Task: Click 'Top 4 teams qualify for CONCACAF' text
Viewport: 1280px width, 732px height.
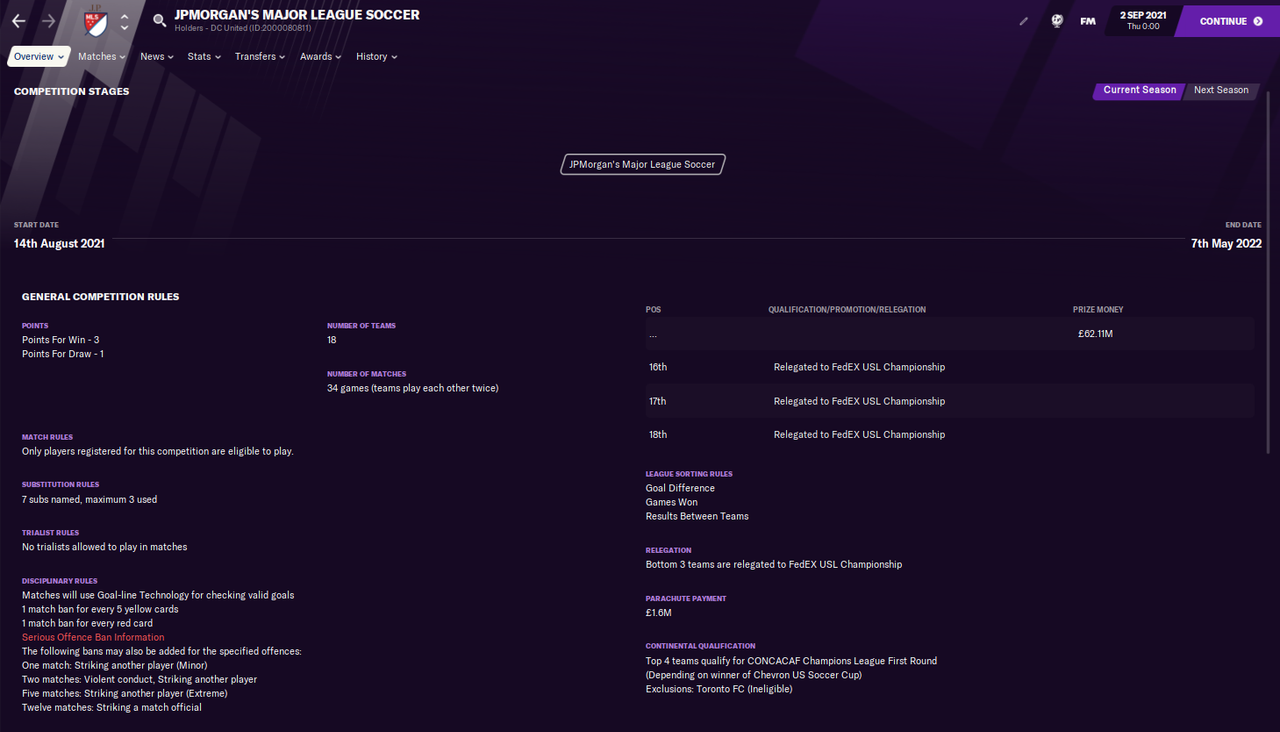Action: click(x=792, y=661)
